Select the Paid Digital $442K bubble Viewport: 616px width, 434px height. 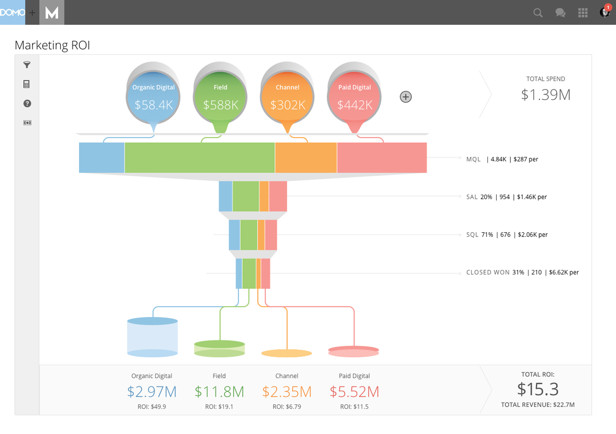pos(354,97)
